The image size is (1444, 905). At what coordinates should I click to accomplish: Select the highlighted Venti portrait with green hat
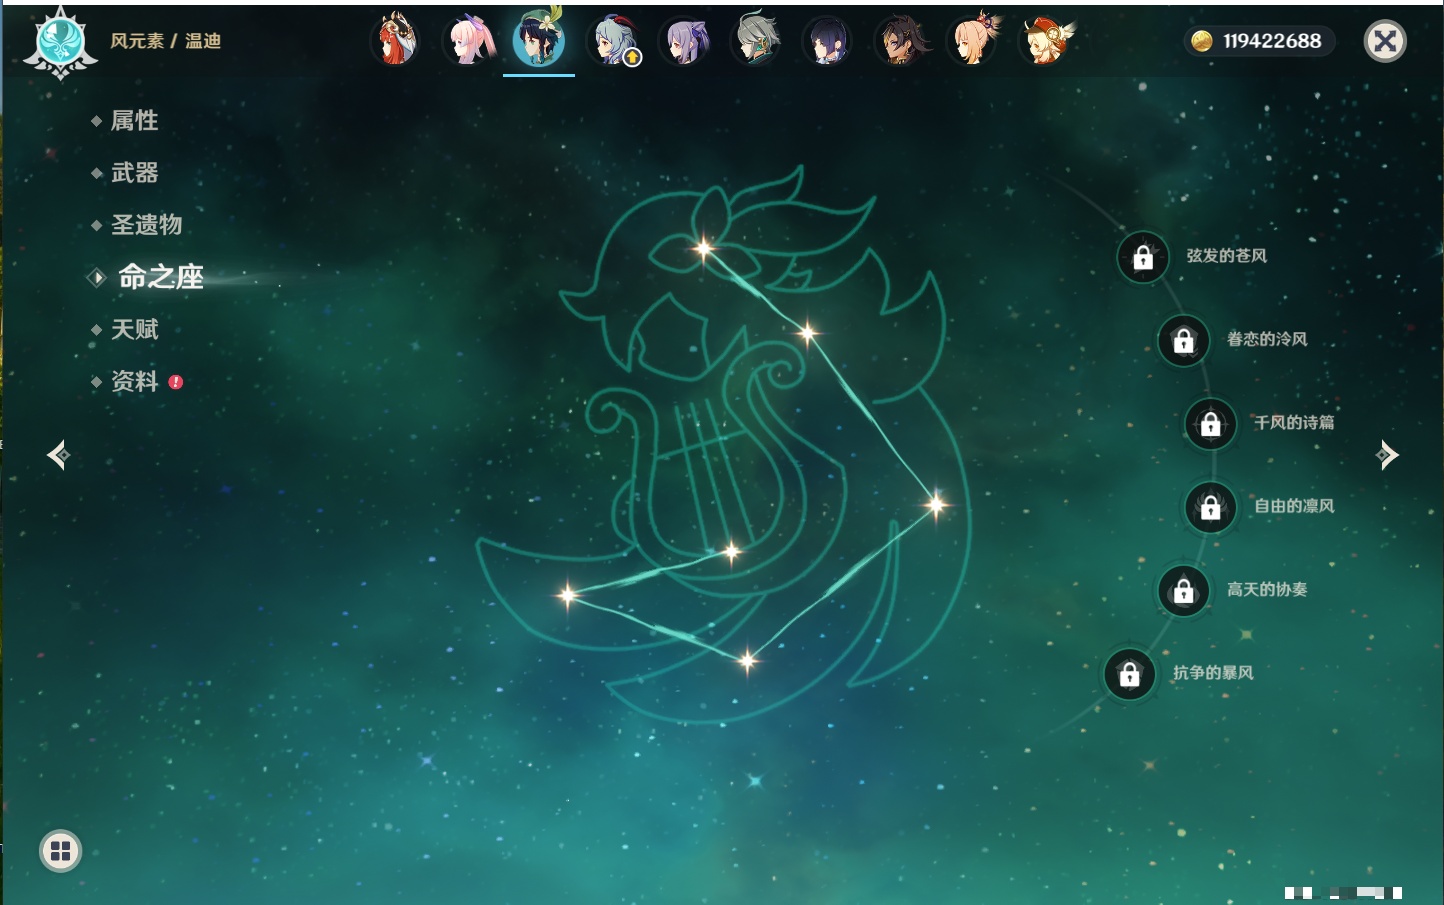(x=539, y=40)
